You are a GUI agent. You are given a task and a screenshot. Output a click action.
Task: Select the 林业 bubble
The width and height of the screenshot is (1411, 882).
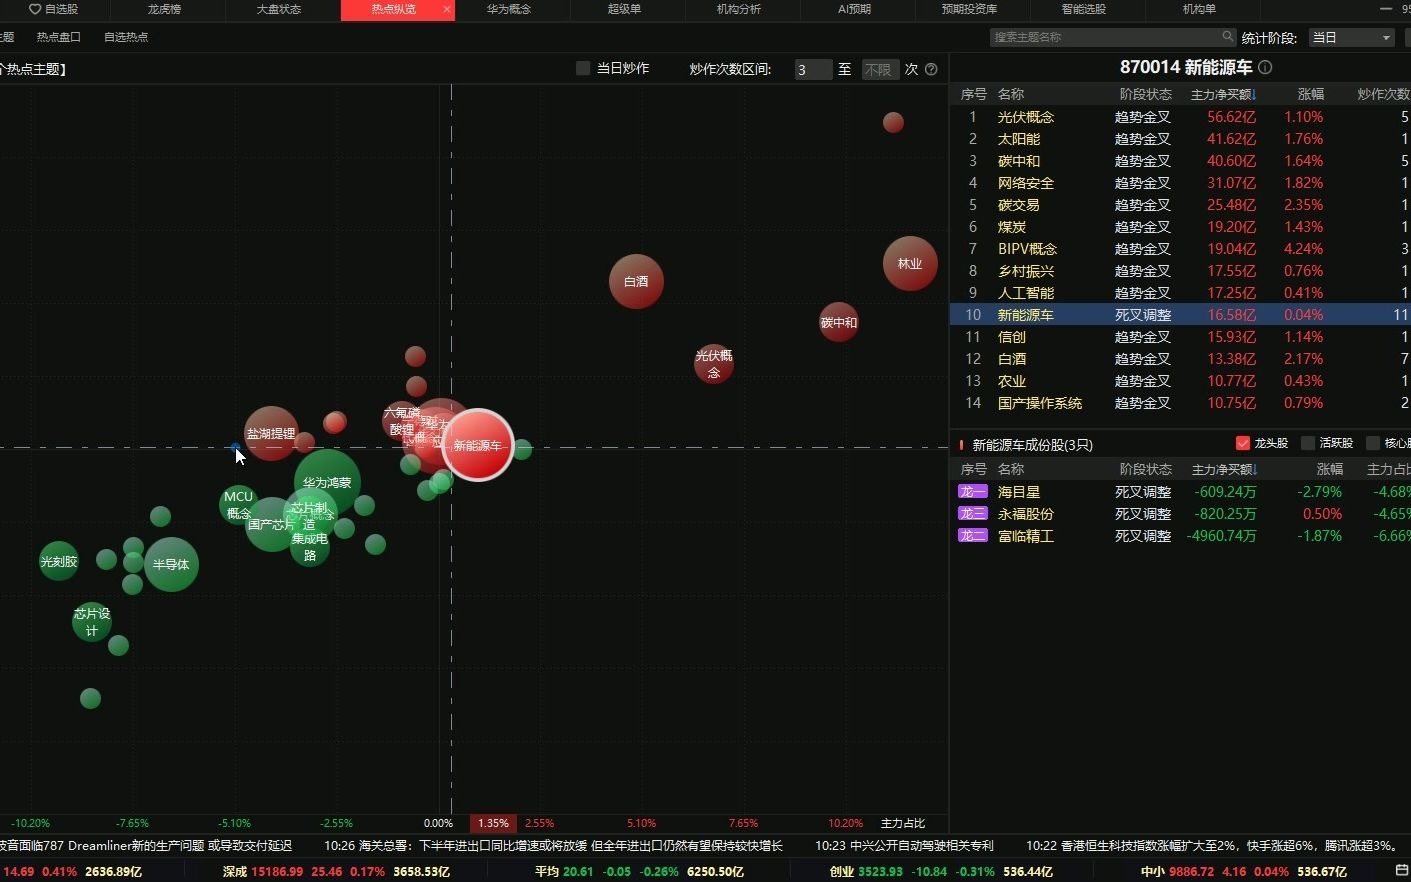[x=910, y=264]
